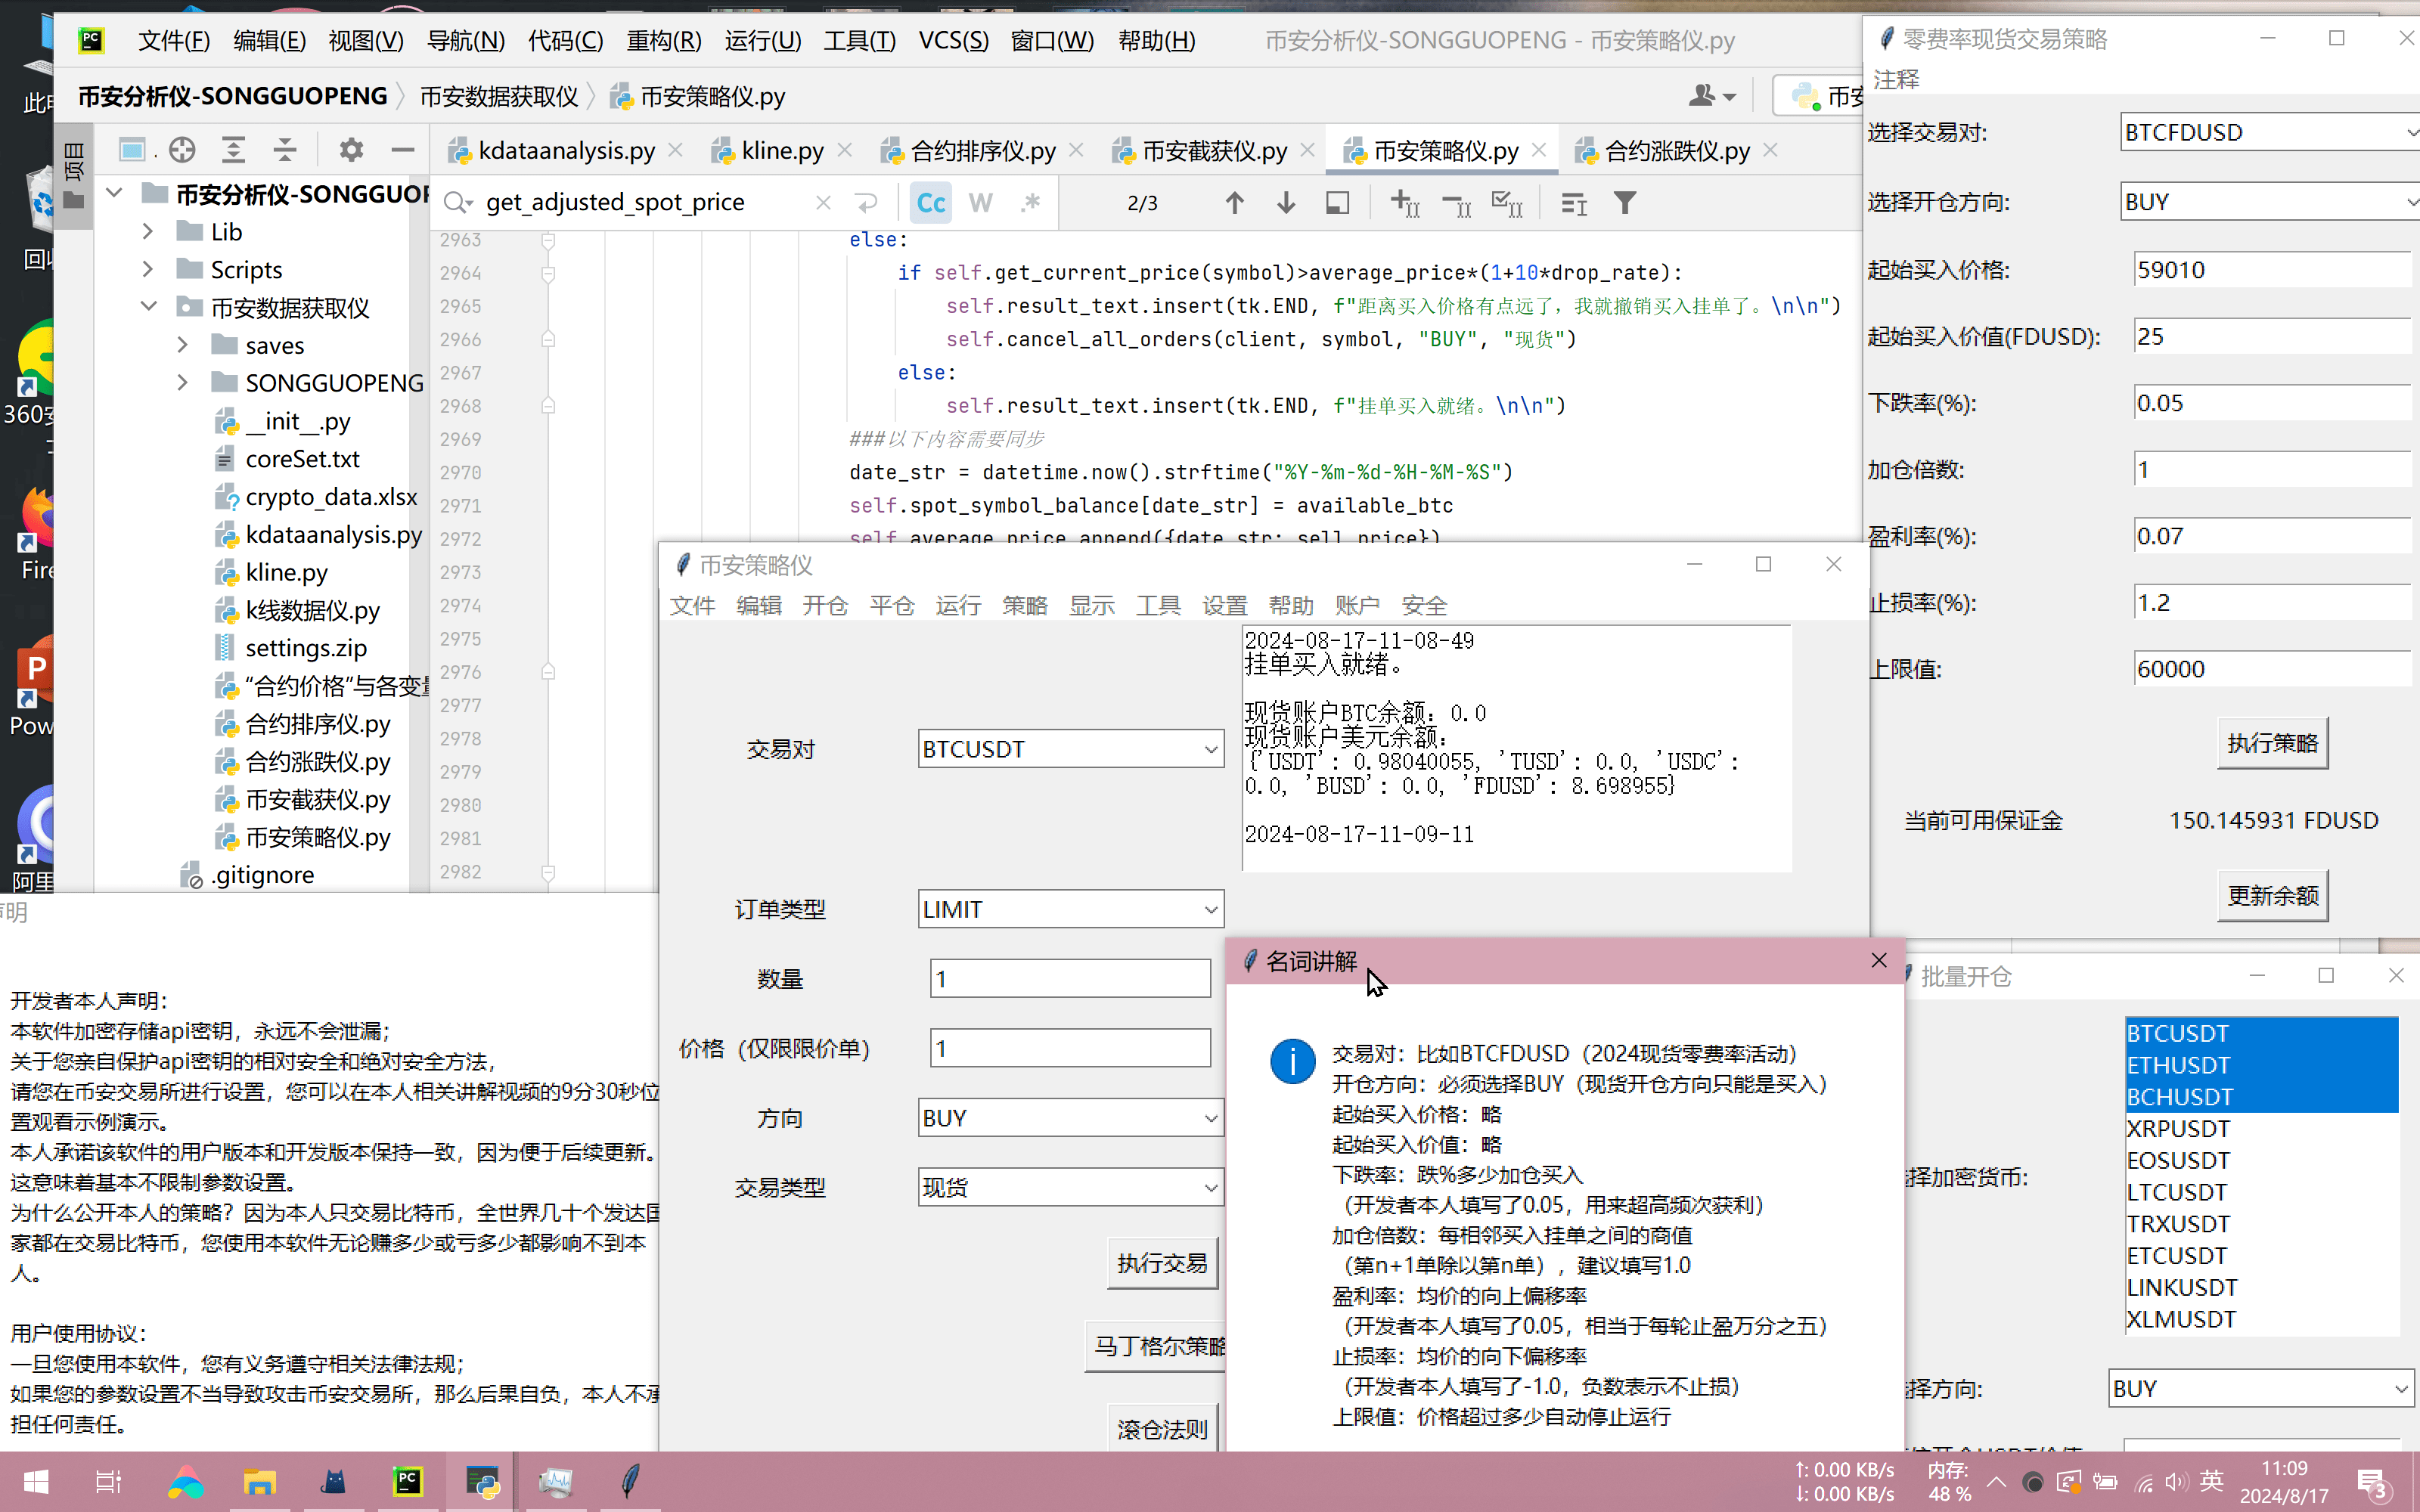This screenshot has height=1512, width=2420.
Task: Click the Python icon on taskbar
Action: (x=482, y=1481)
